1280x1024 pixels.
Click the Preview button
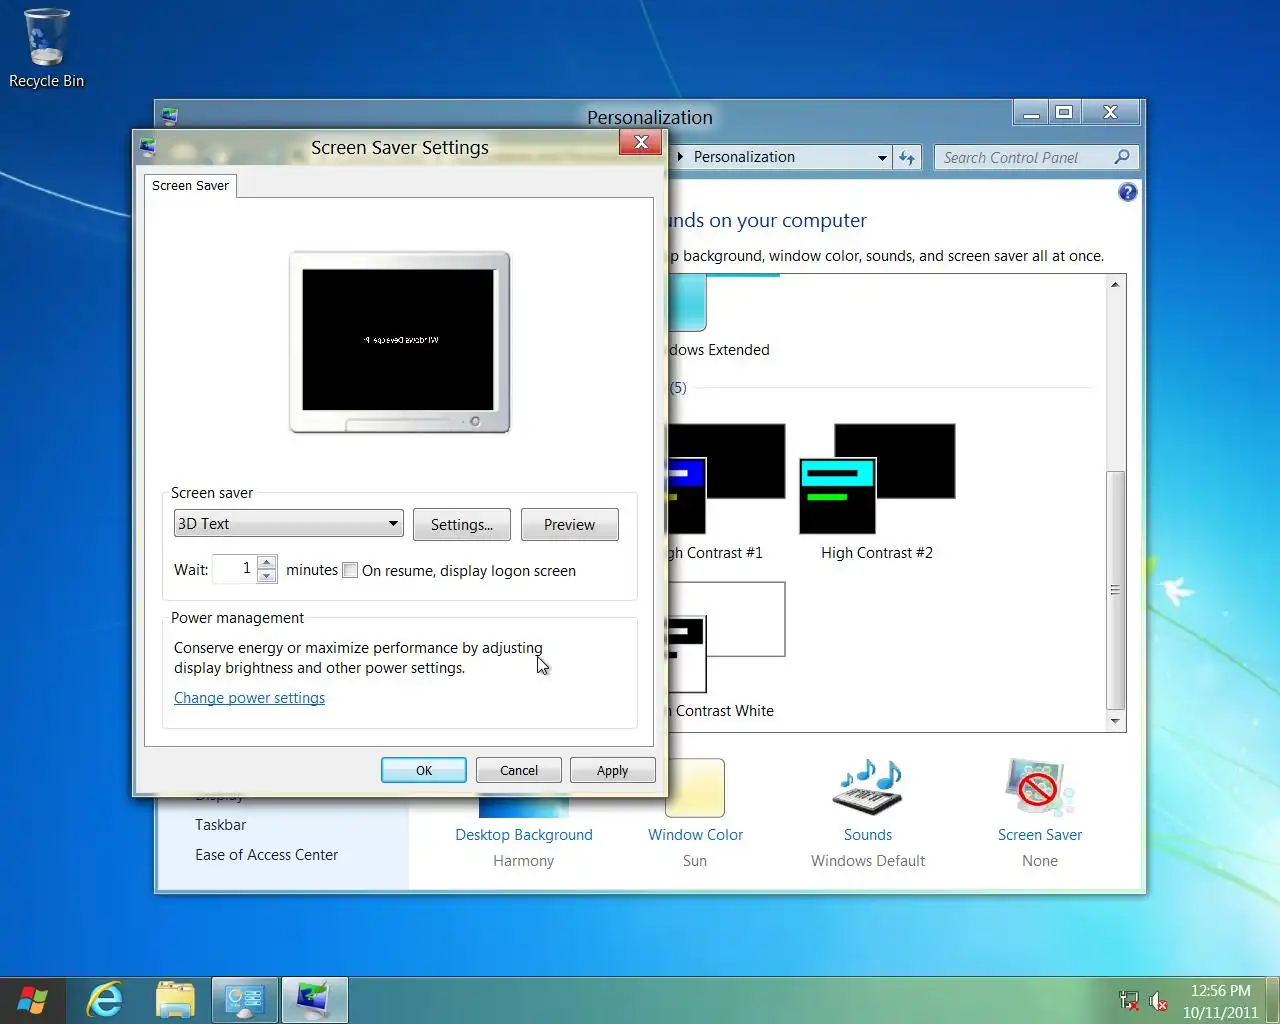(569, 524)
